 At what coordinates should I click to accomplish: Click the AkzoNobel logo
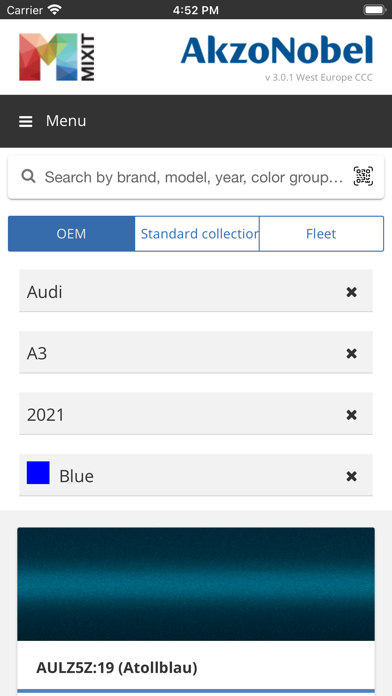click(x=277, y=50)
